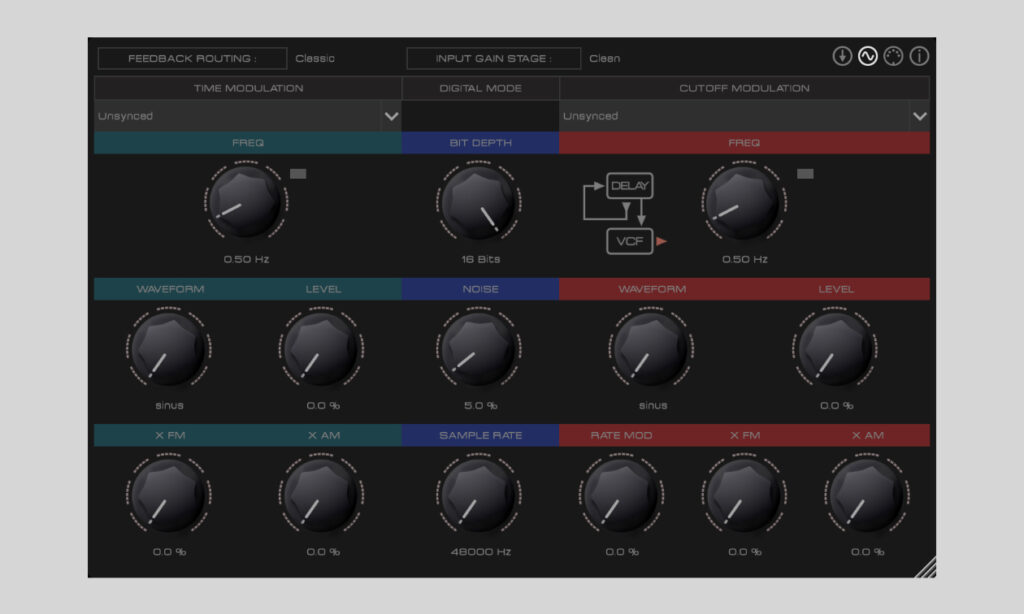This screenshot has width=1024, height=614.
Task: Click the Cutoff Modulation X AM knob
Action: click(867, 494)
